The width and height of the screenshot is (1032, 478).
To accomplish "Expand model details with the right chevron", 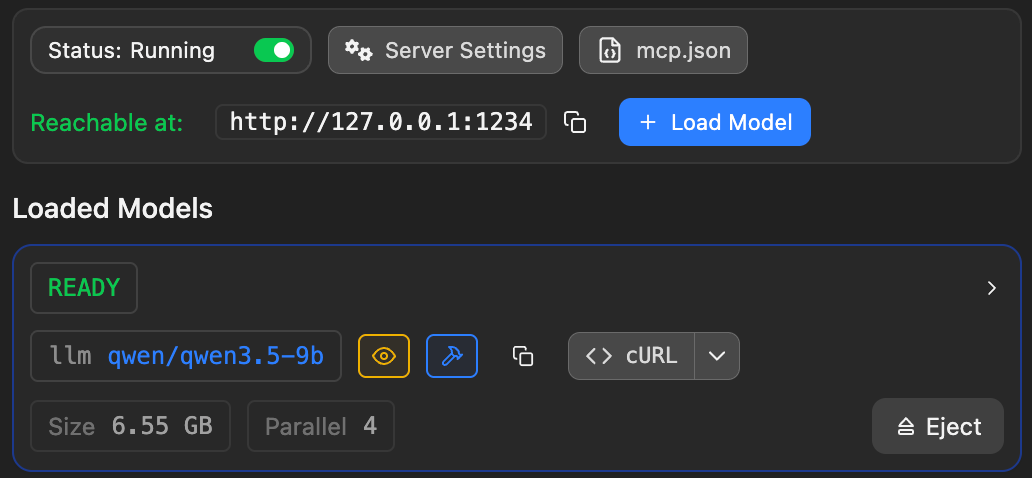I will coord(992,288).
